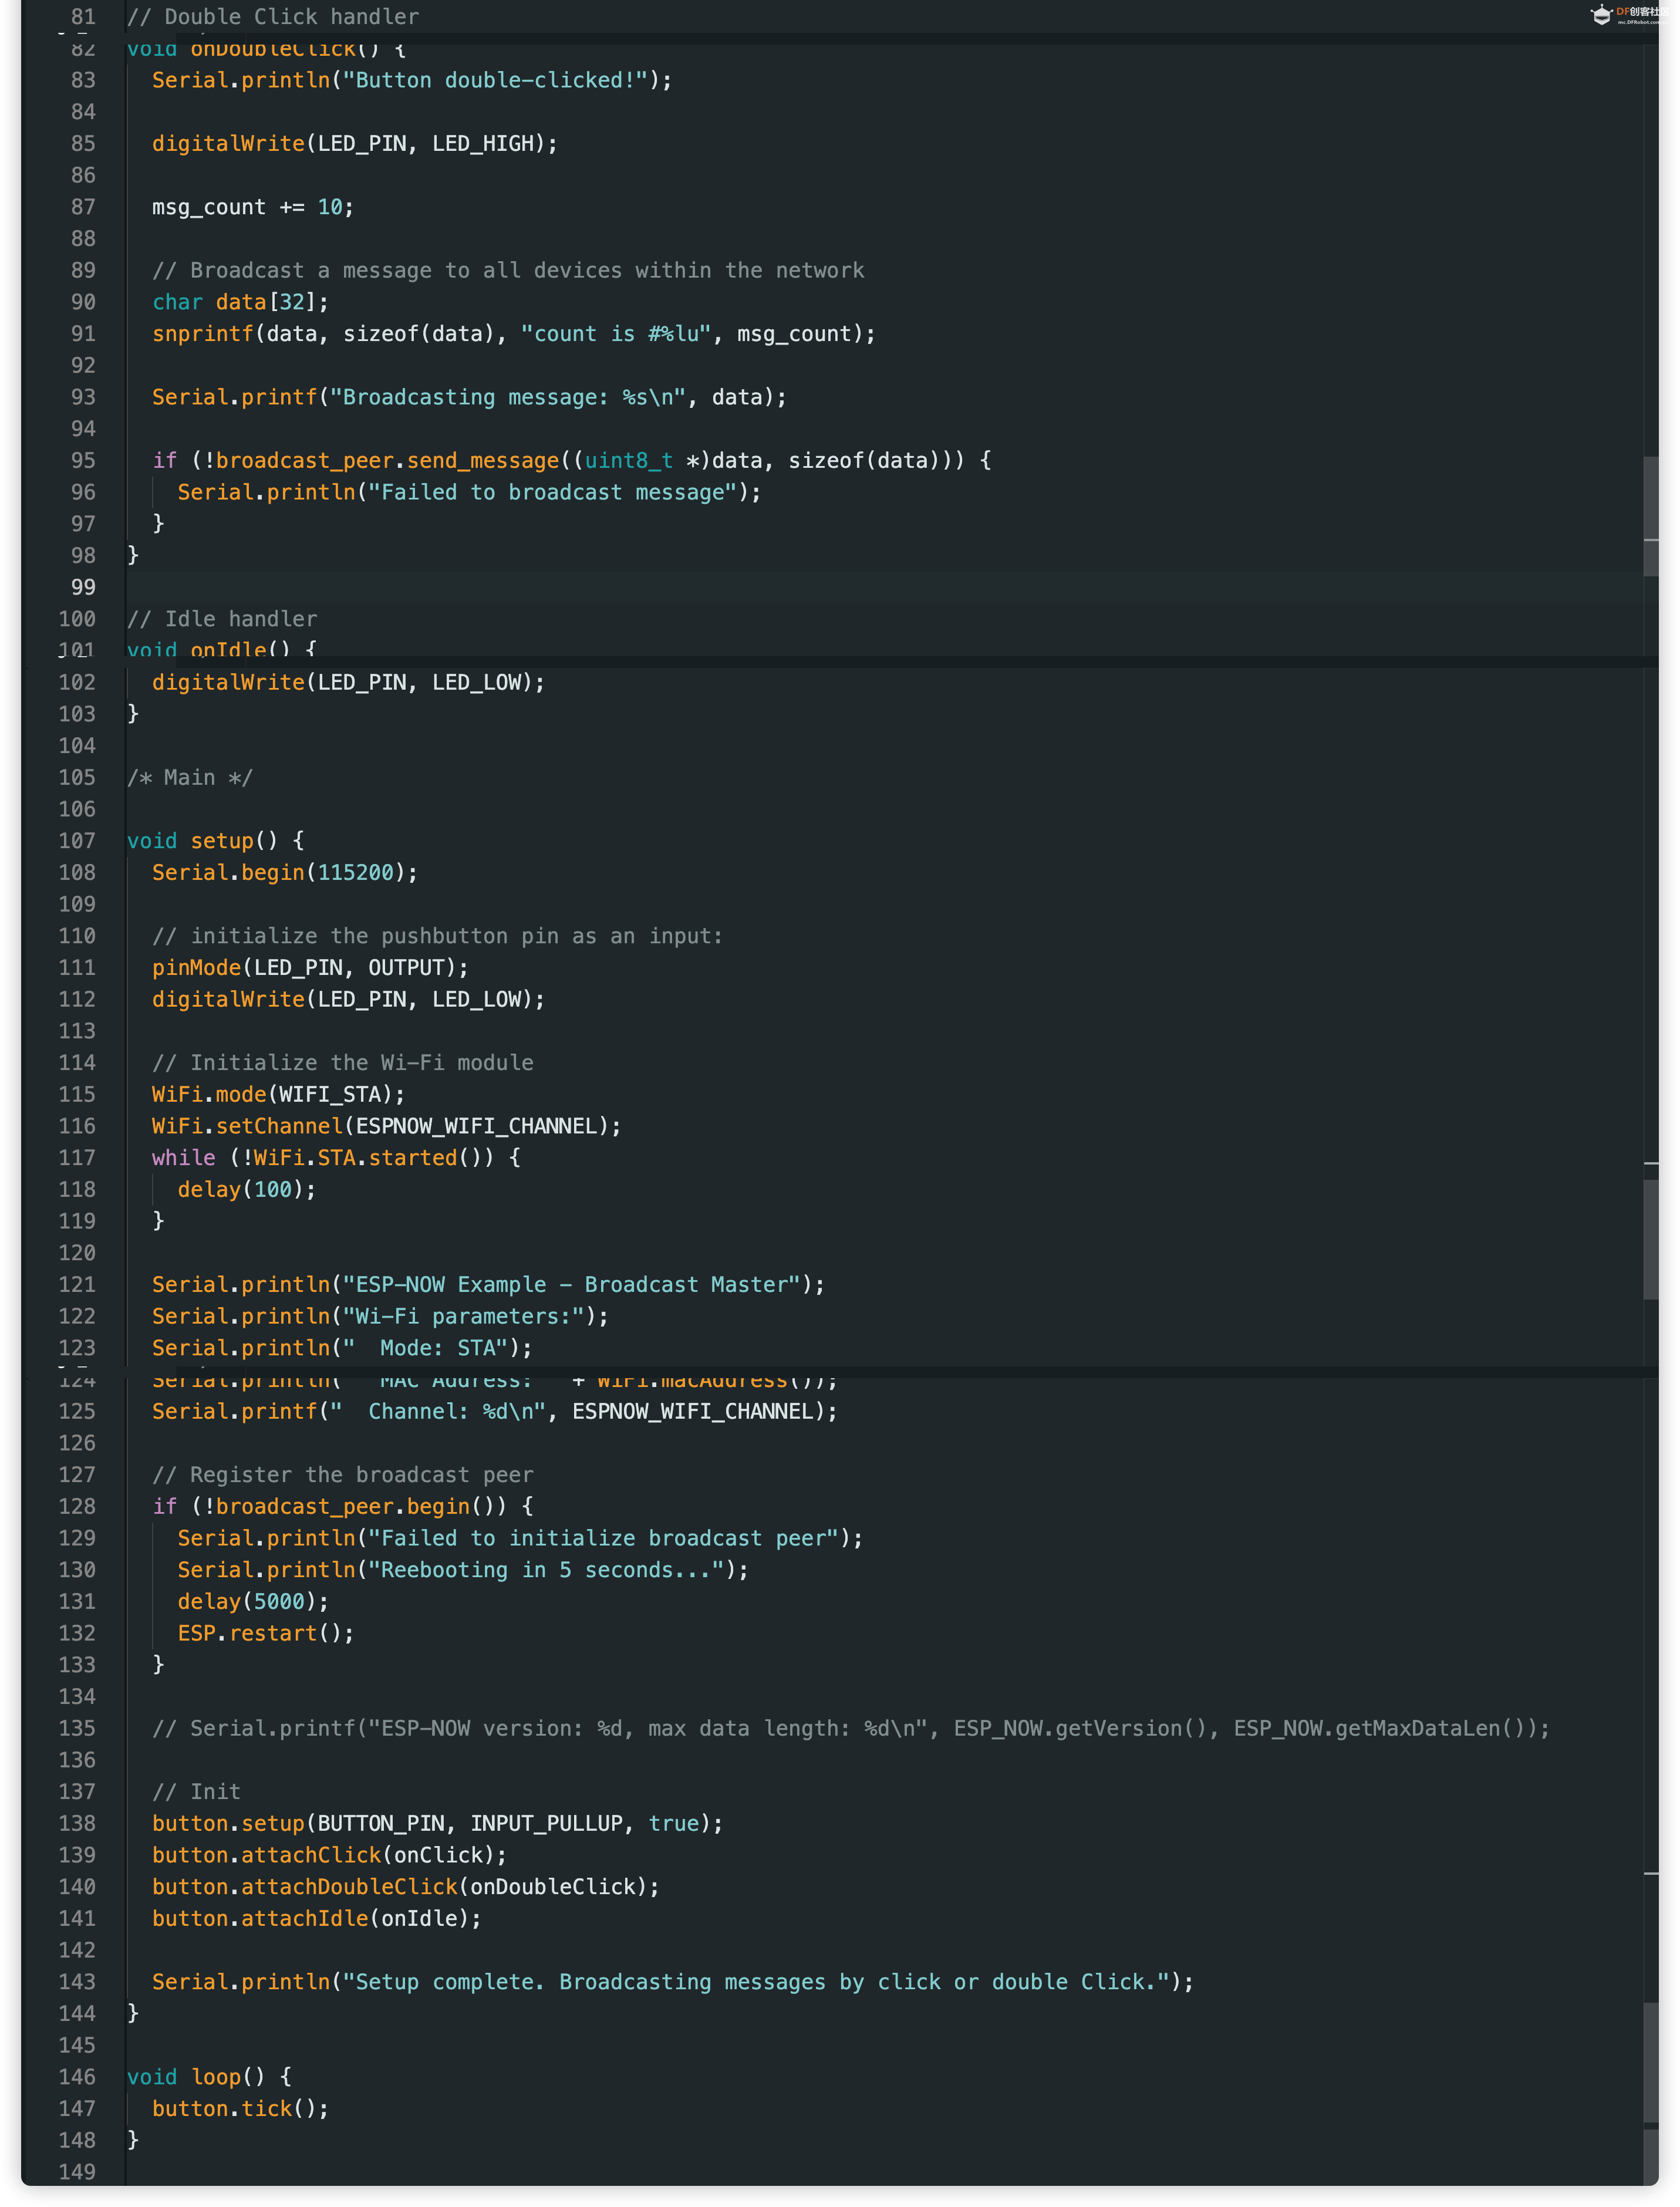The width and height of the screenshot is (1680, 2207).
Task: Click the ESP.restart() statement
Action: (265, 1633)
